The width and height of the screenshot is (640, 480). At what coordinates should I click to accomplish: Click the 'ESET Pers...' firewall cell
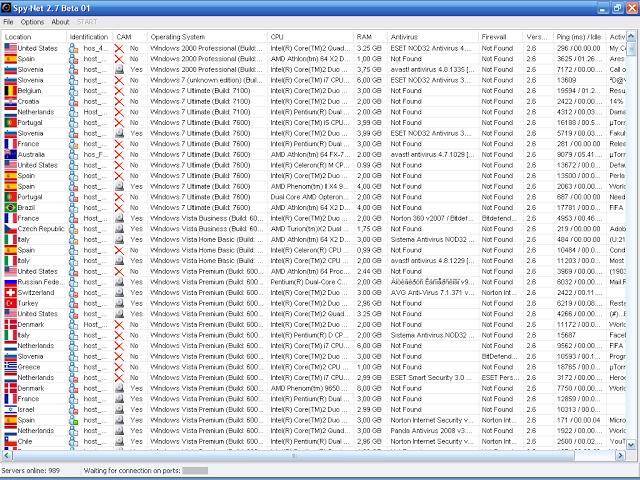pyautogui.click(x=500, y=377)
